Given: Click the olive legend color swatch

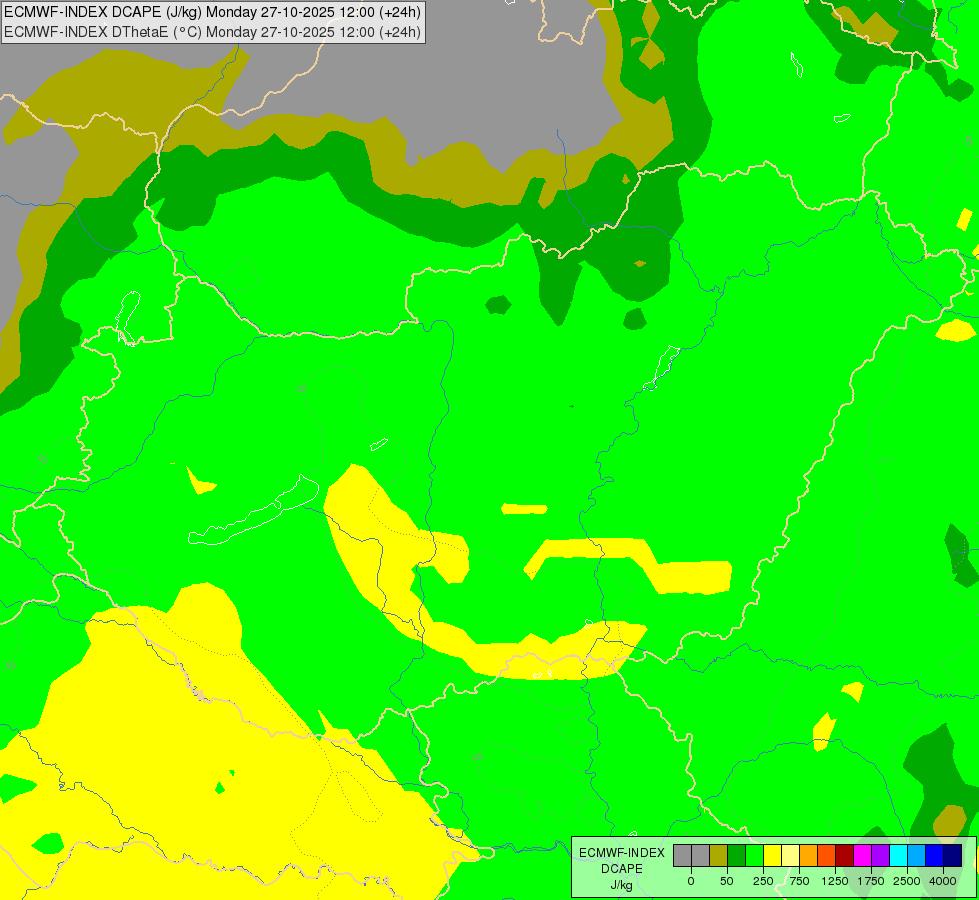Looking at the screenshot, I should click(719, 855).
